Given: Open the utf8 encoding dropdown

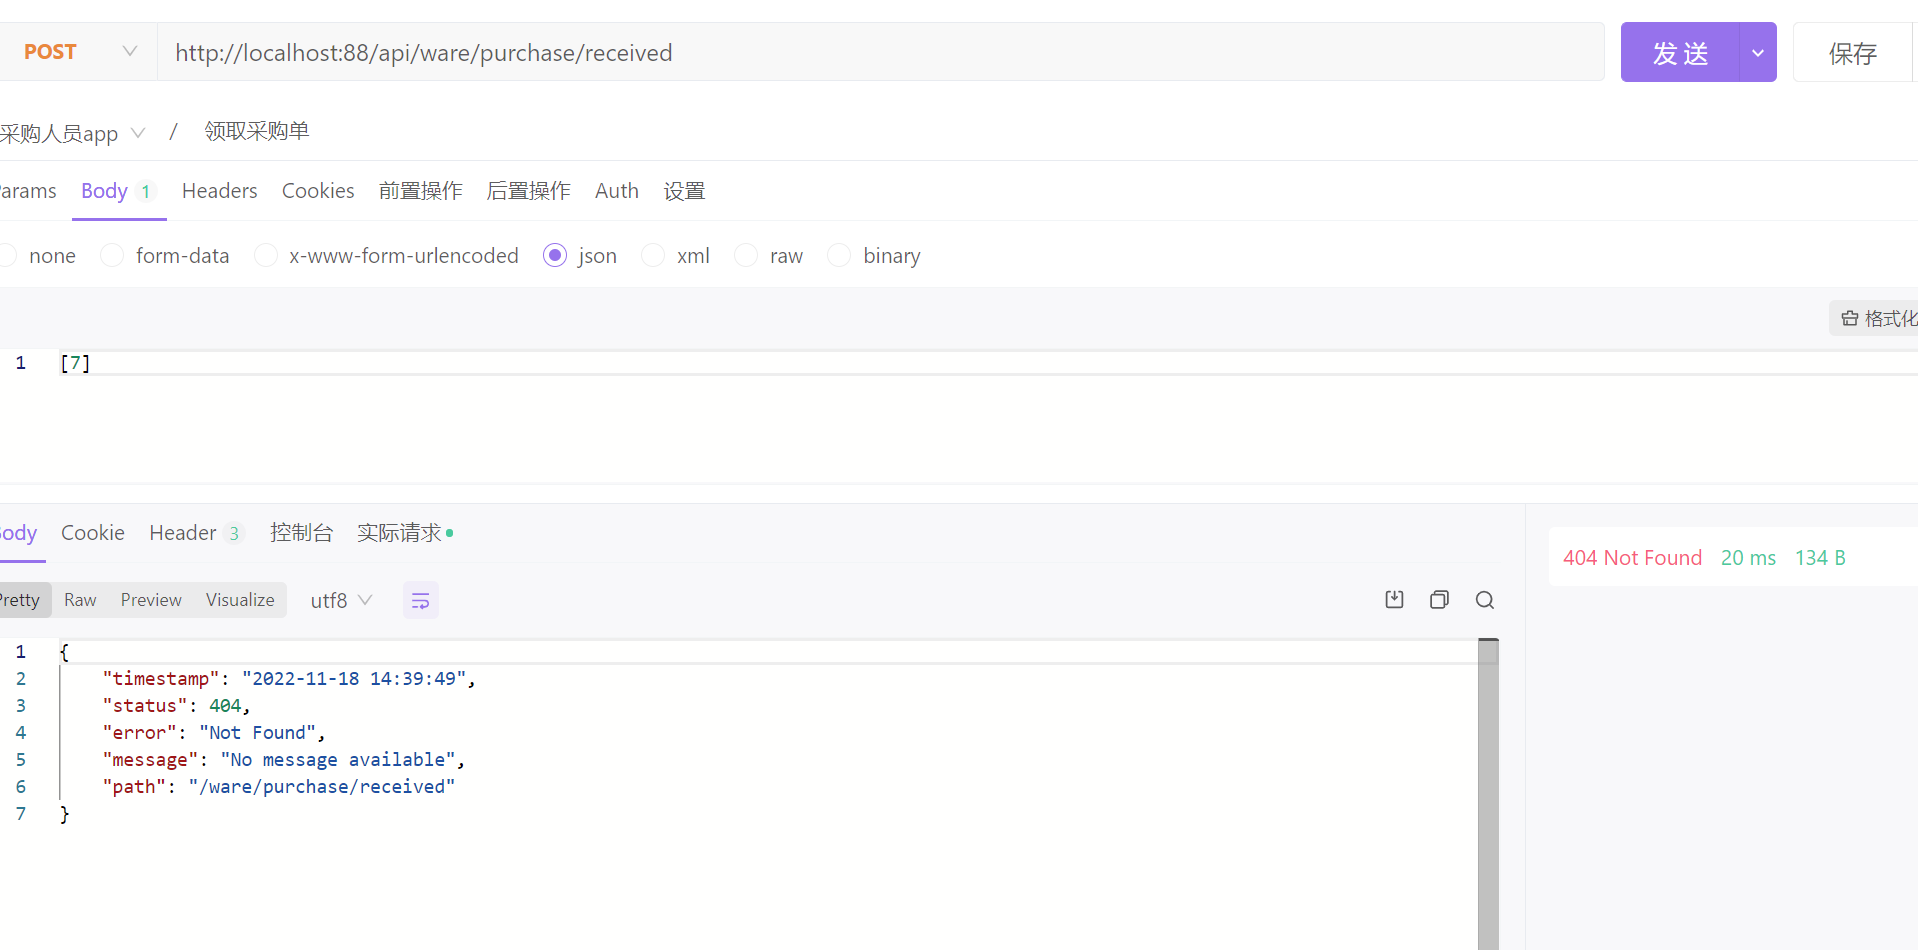Looking at the screenshot, I should (x=341, y=600).
